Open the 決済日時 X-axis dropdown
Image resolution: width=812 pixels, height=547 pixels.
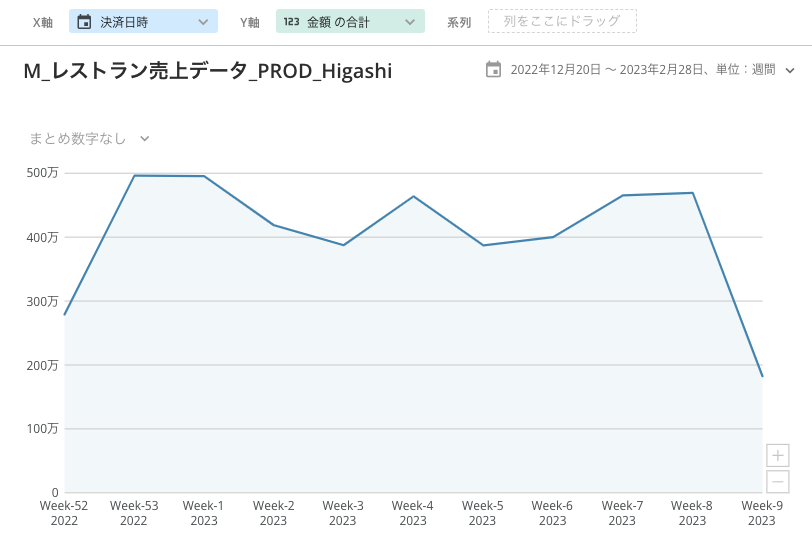pyautogui.click(x=143, y=21)
